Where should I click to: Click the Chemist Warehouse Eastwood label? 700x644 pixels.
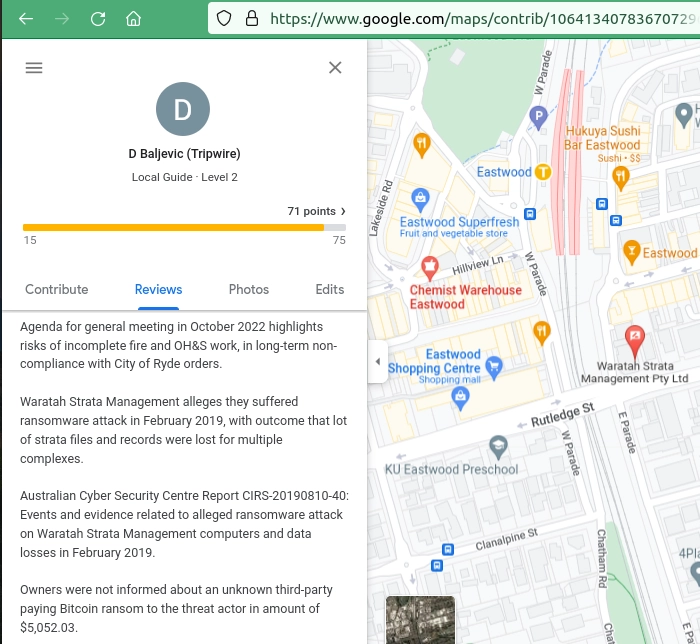coord(466,297)
